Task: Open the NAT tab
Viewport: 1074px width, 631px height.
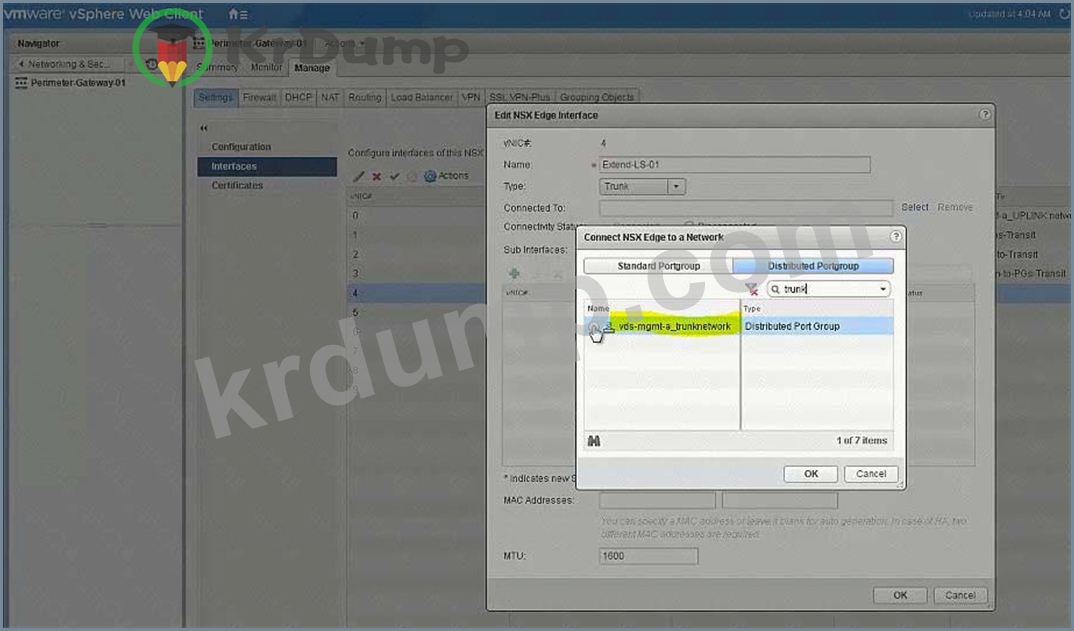Action: pyautogui.click(x=329, y=97)
